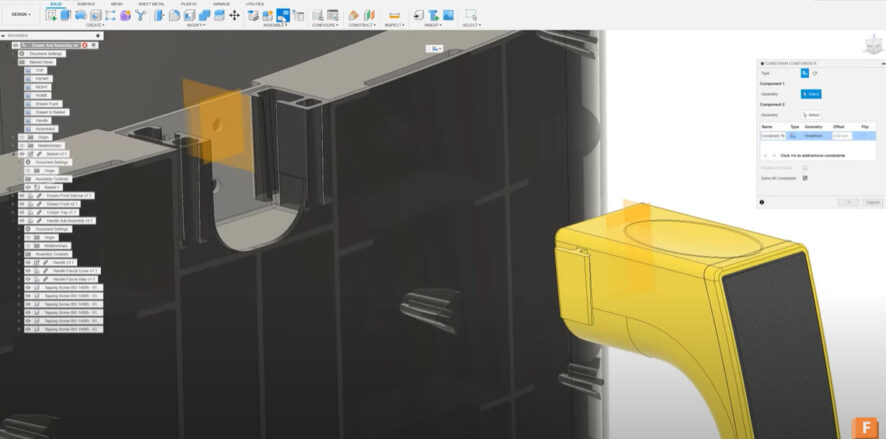Switch to the SOLID tab
Image resolution: width=886 pixels, height=439 pixels.
tap(56, 4)
